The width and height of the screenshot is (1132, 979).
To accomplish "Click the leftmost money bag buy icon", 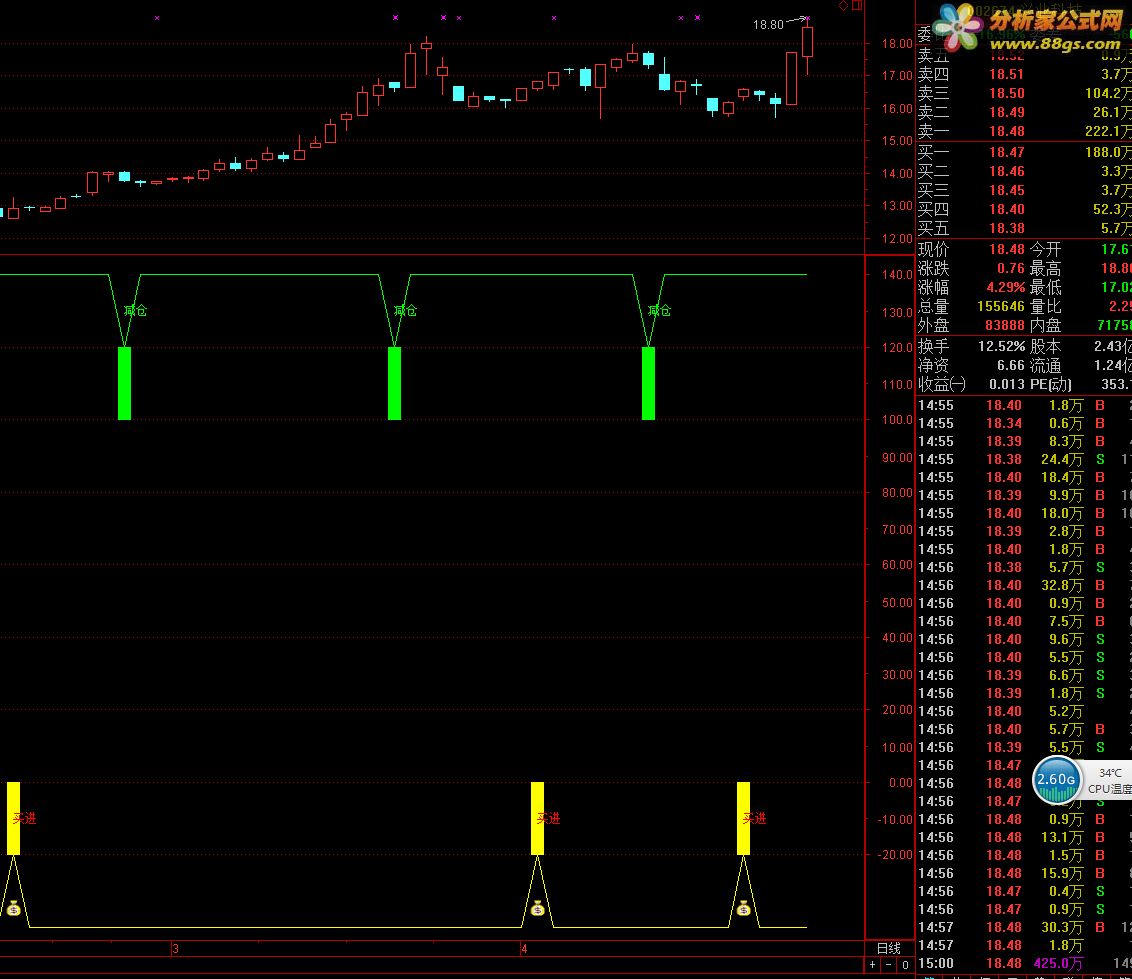I will [x=14, y=908].
